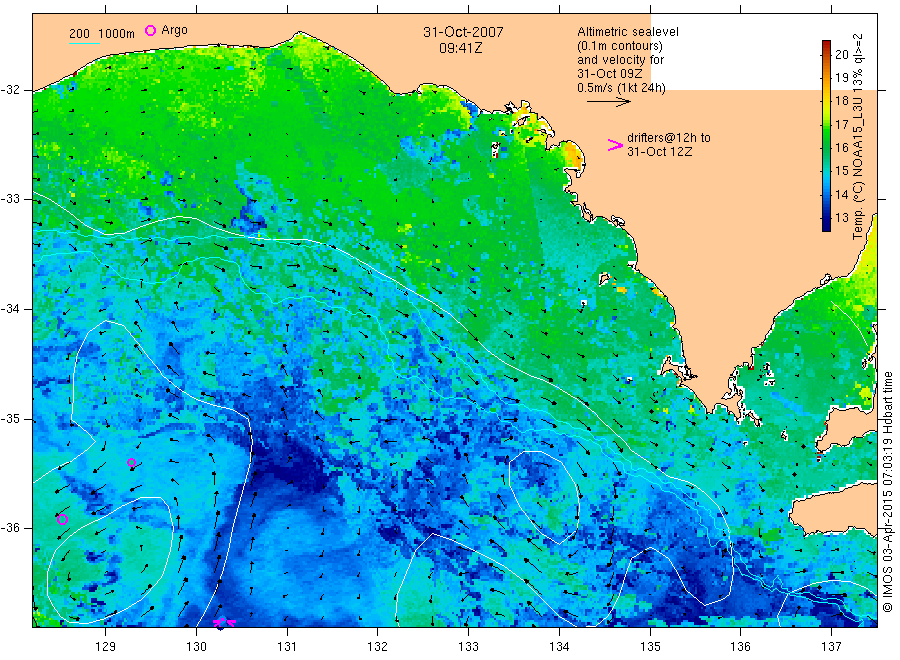Click the "31-Oct 09Z" text
The height and width of the screenshot is (660, 900).
pos(610,73)
